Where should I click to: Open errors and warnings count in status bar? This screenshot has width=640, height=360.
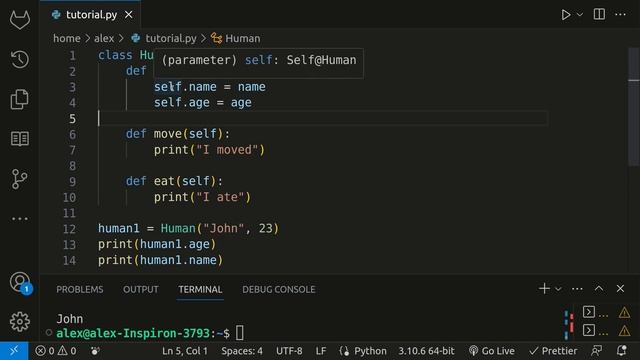(x=56, y=351)
